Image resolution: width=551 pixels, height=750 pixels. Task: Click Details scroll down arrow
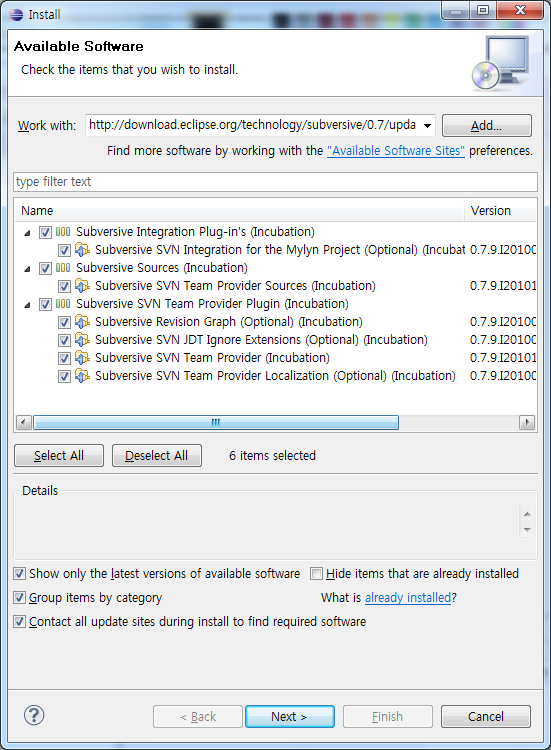coord(527,529)
